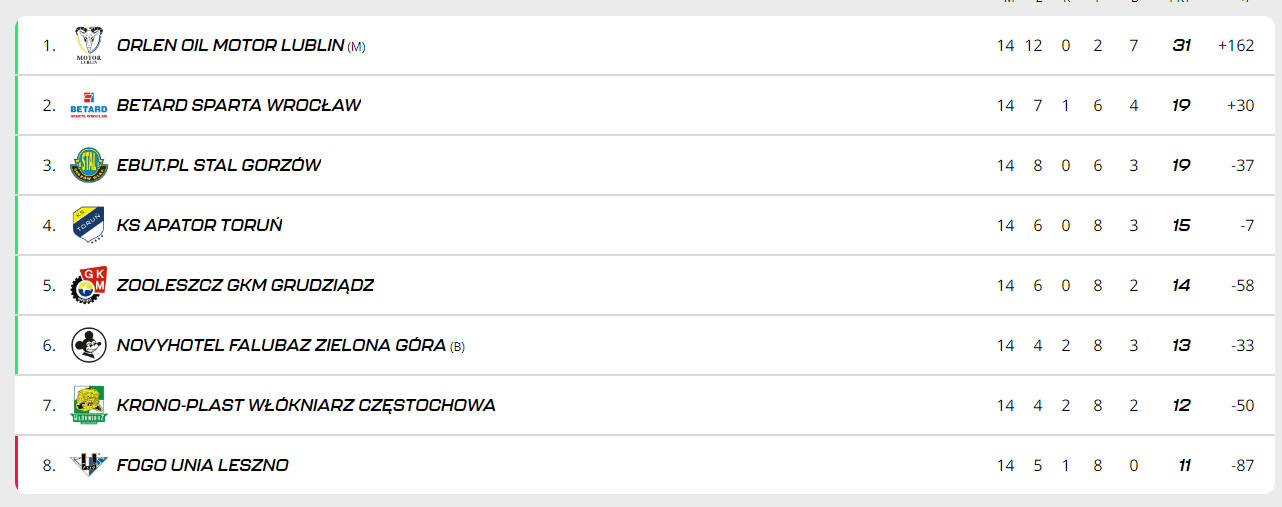The image size is (1282, 507).
Task: Open NOVYHOTEL FALUBAZ ZIELONA GÓRA link
Action: tap(281, 345)
